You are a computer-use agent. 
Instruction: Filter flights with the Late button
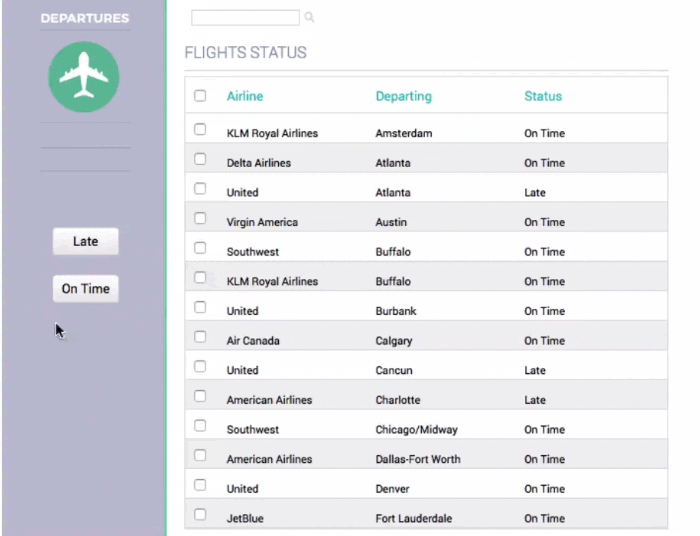click(x=86, y=241)
